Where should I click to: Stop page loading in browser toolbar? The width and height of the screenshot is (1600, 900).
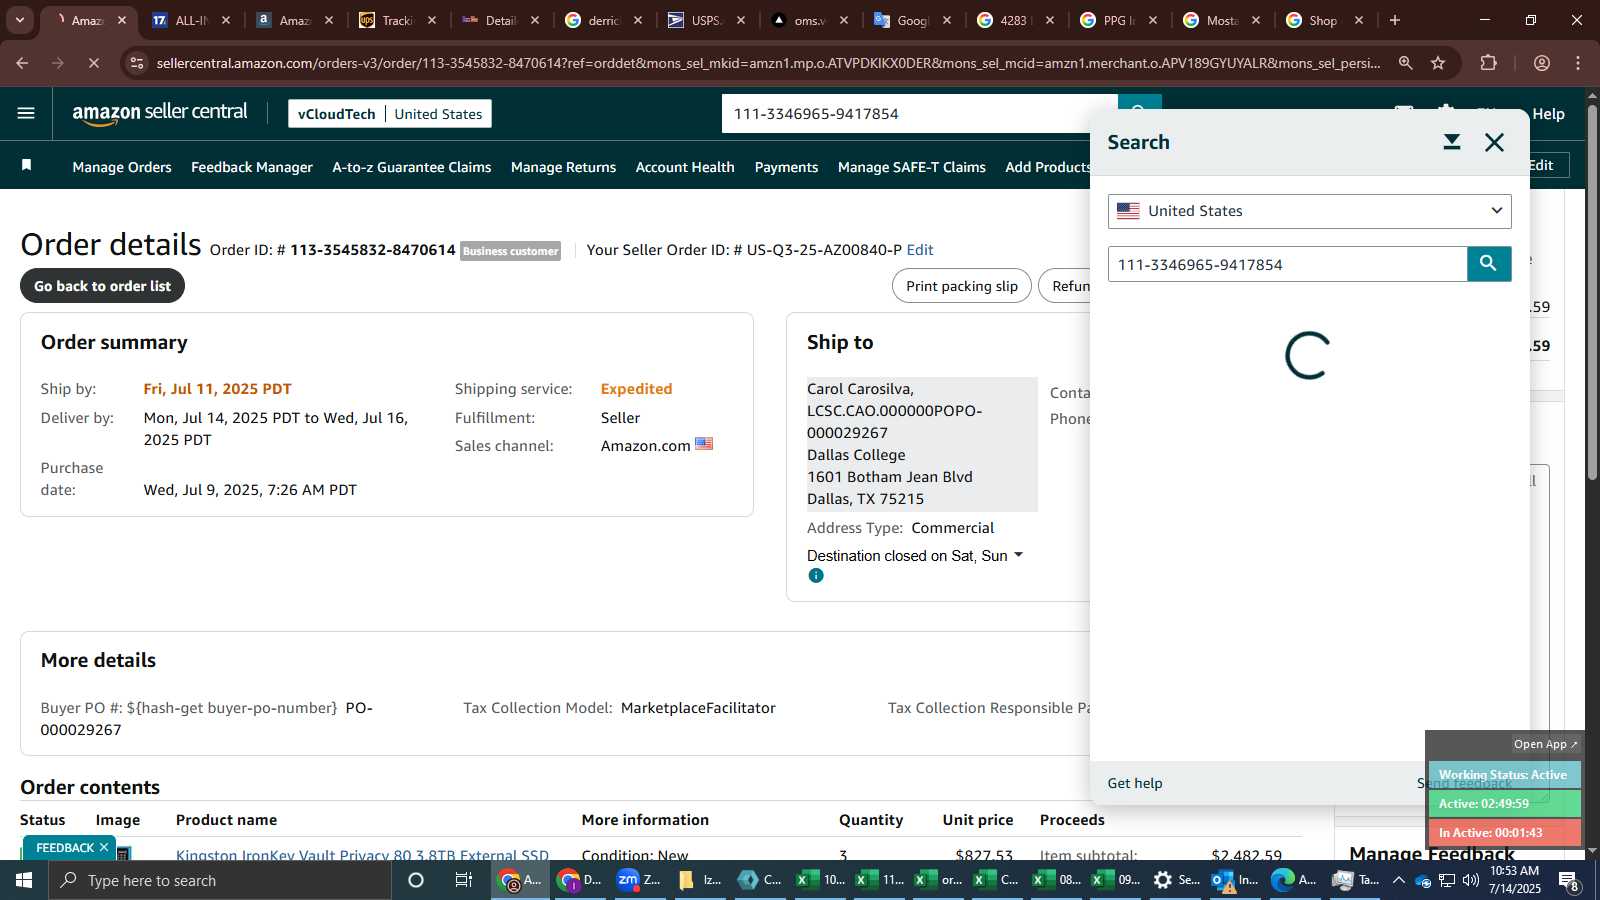pos(93,63)
